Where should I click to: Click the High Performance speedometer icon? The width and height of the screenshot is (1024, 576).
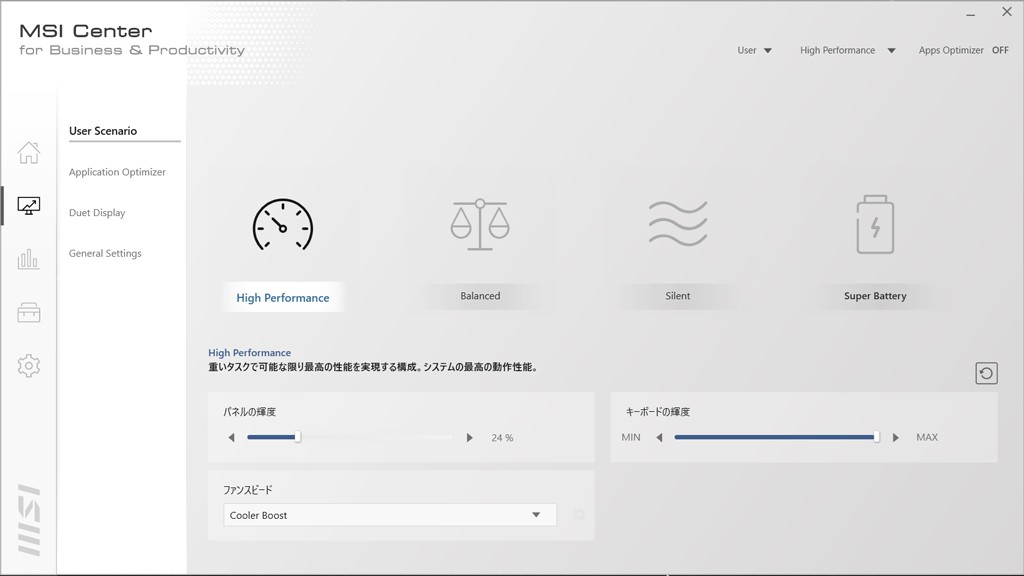point(283,225)
